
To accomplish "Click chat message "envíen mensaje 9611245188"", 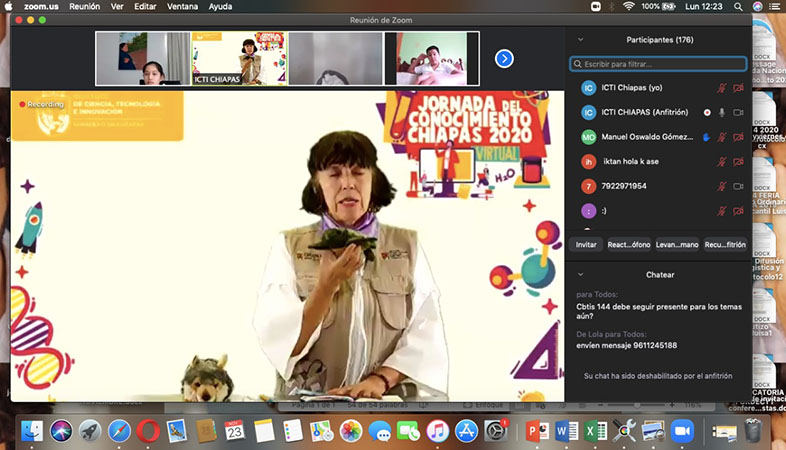I will [x=627, y=345].
